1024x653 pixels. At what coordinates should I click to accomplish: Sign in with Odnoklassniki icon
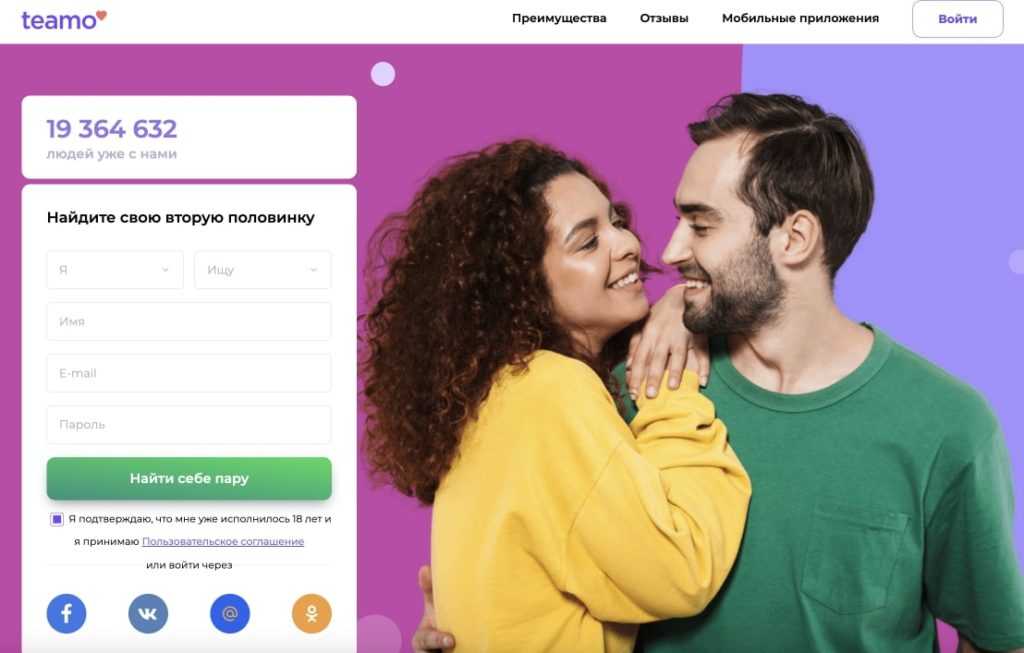click(x=312, y=613)
